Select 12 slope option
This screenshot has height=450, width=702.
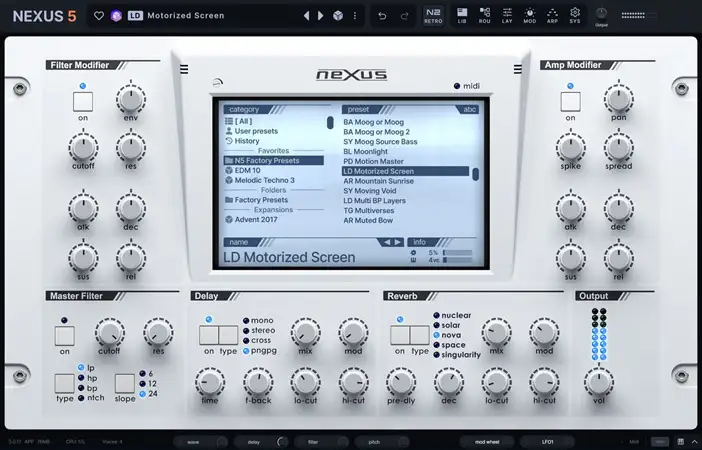[x=148, y=384]
